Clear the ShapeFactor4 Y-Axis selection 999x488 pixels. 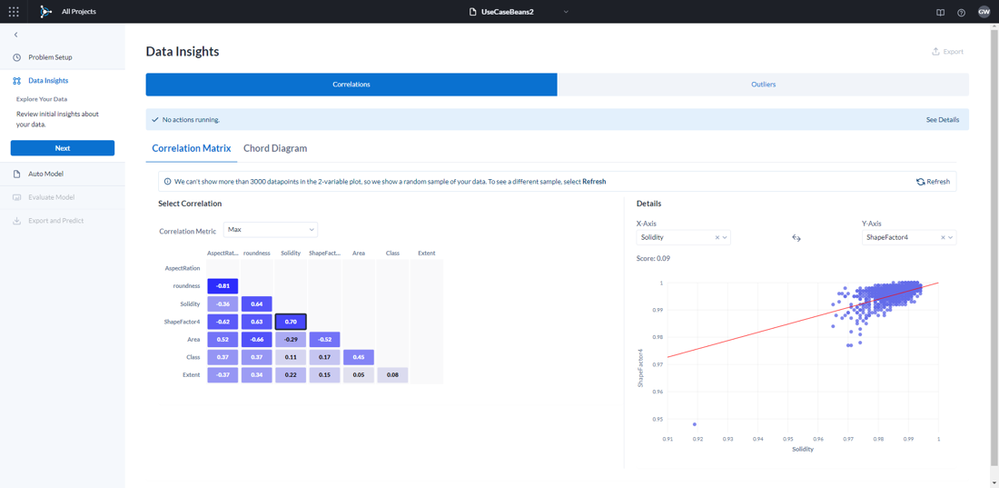942,237
